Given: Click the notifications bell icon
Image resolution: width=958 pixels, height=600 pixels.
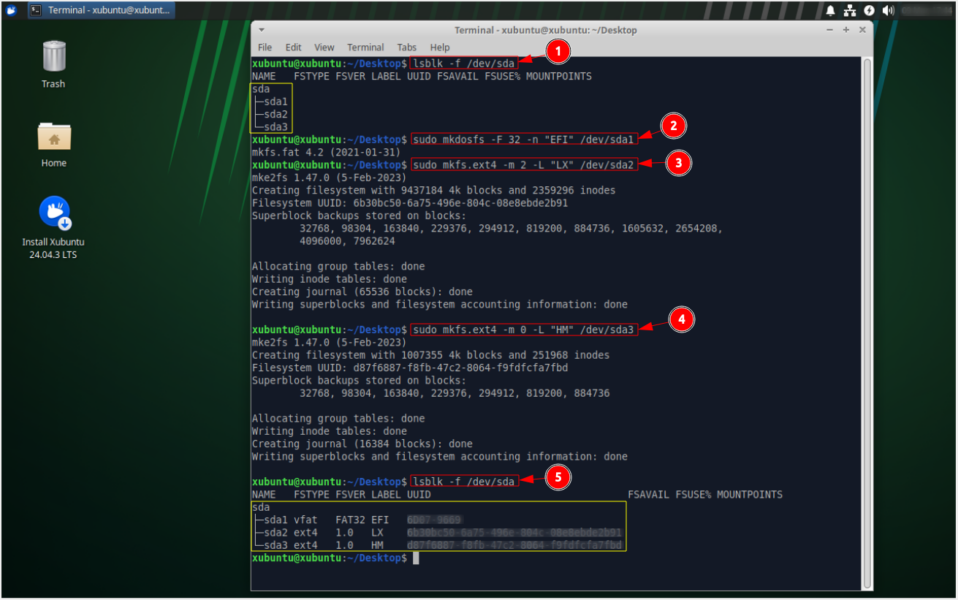Looking at the screenshot, I should click(x=830, y=10).
